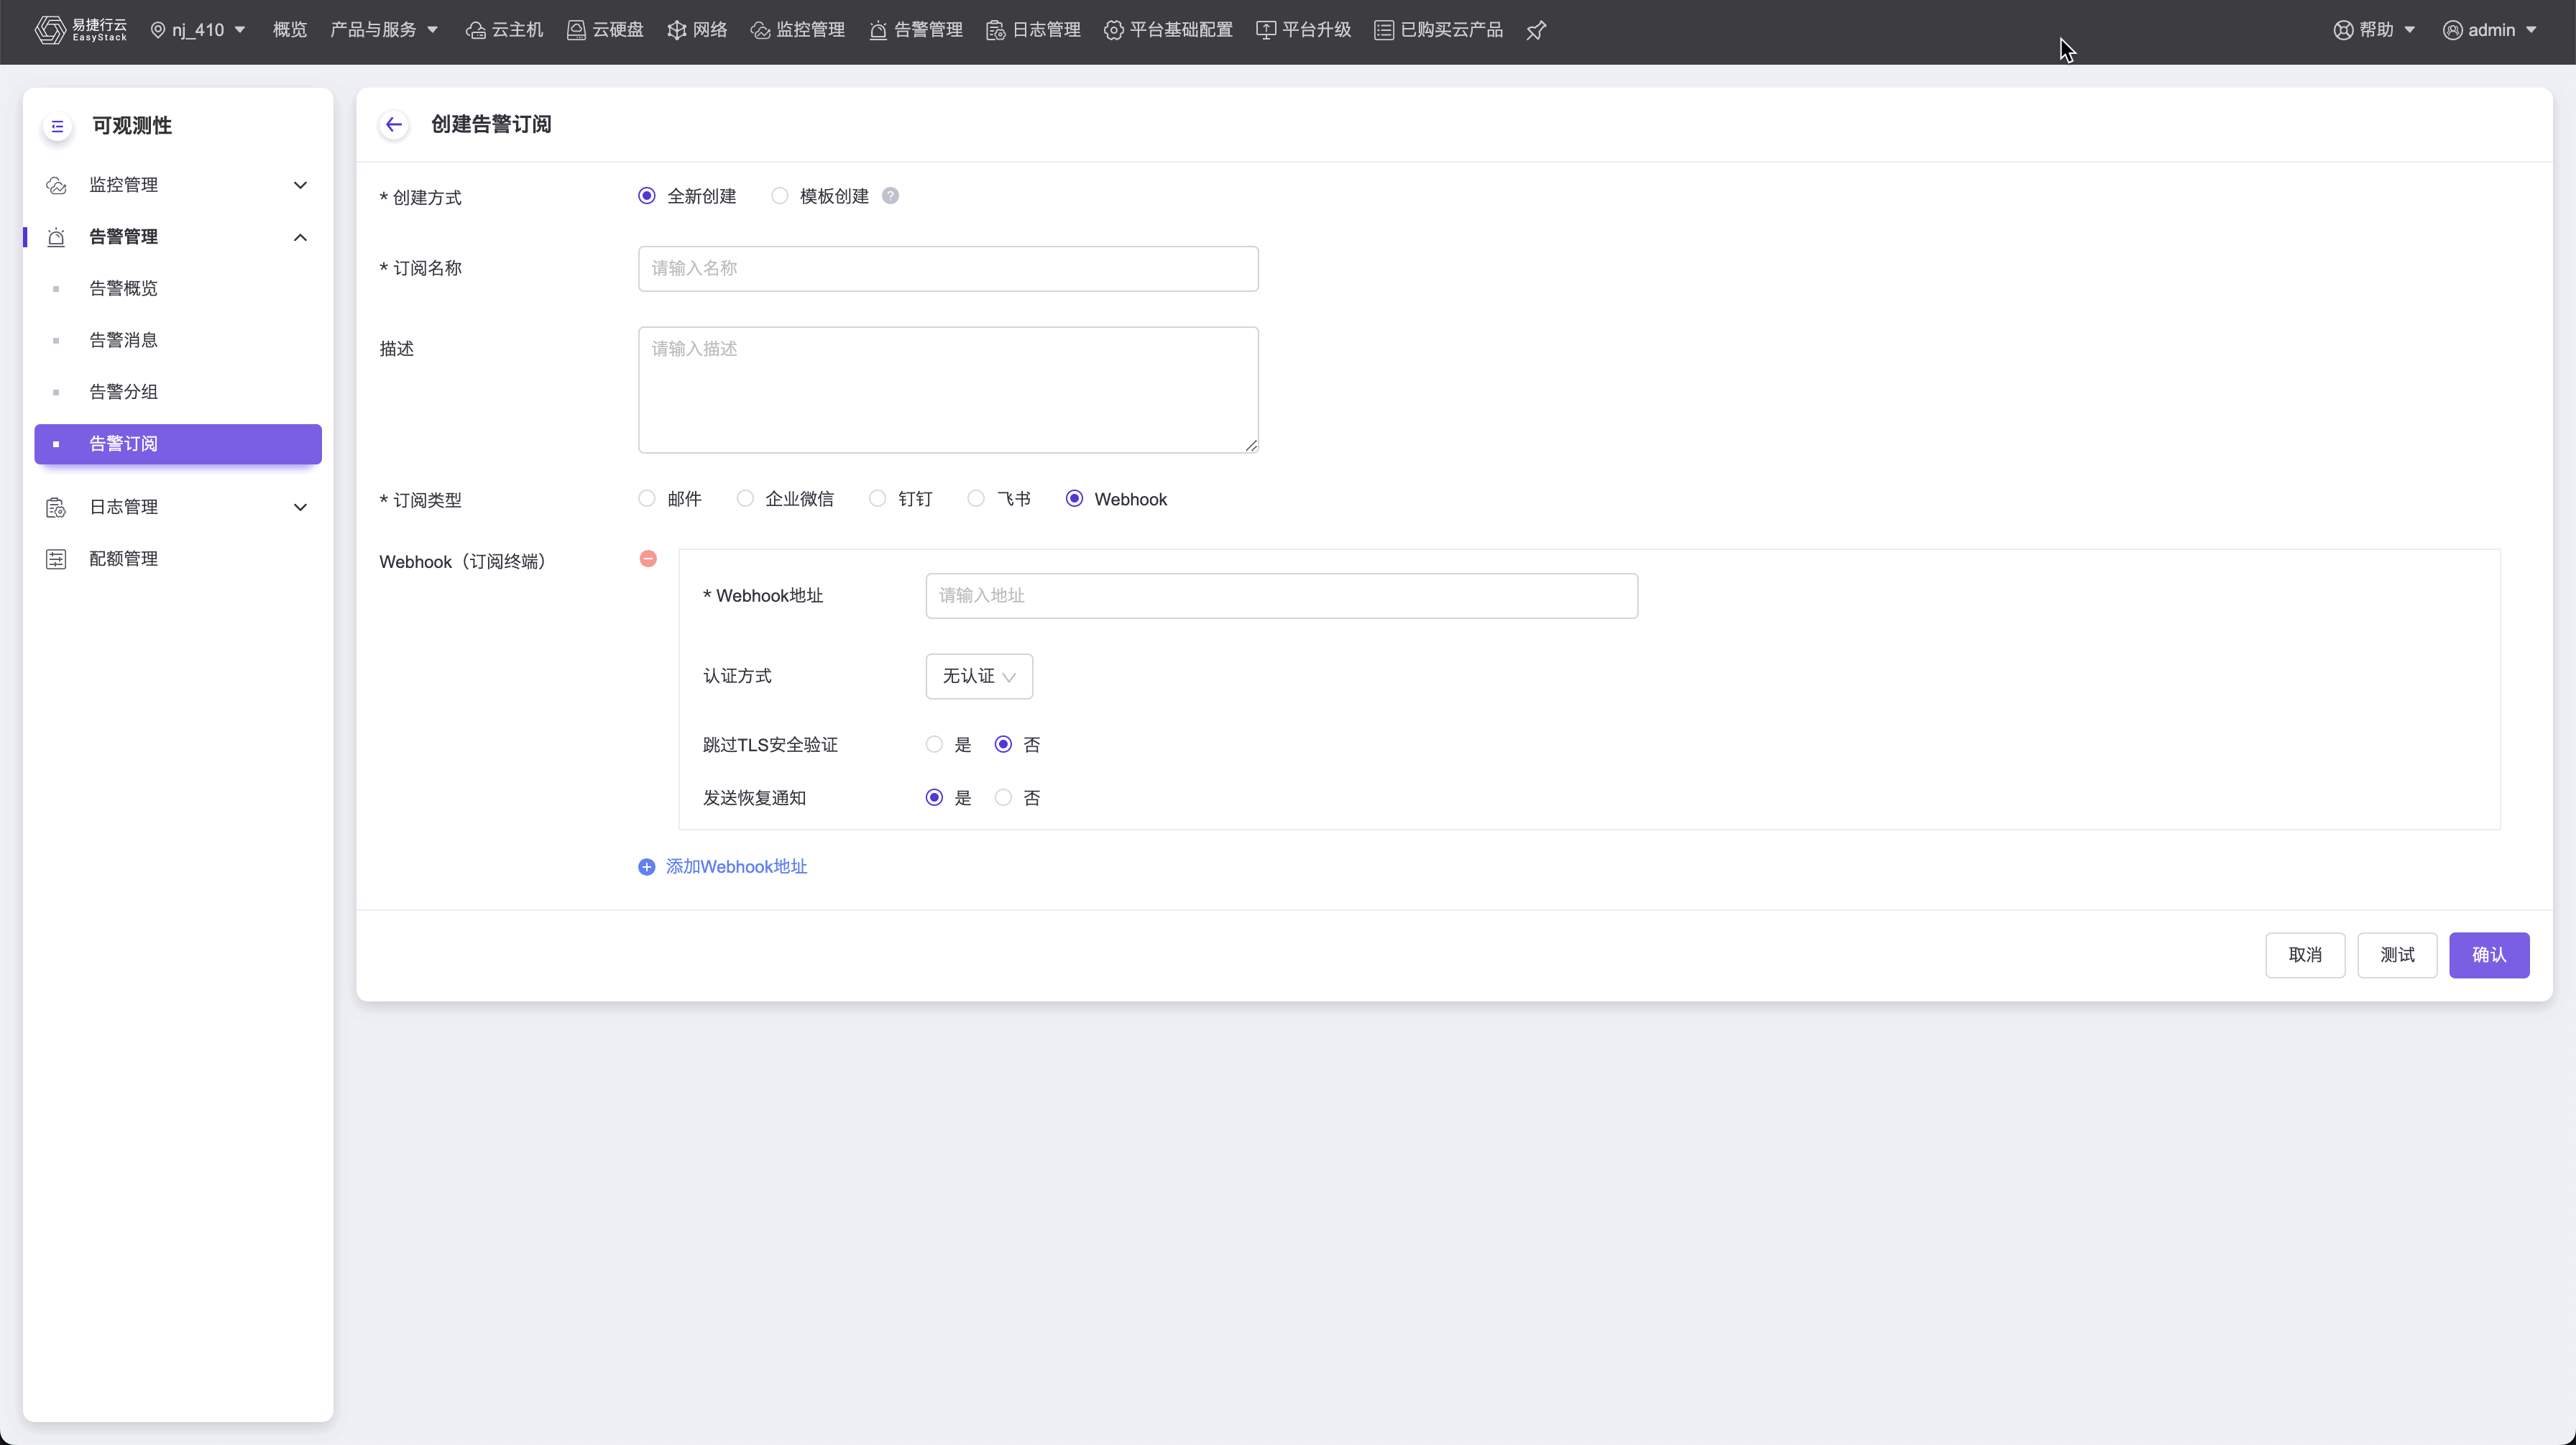
Task: Click the 测试 button
Action: 2396,955
